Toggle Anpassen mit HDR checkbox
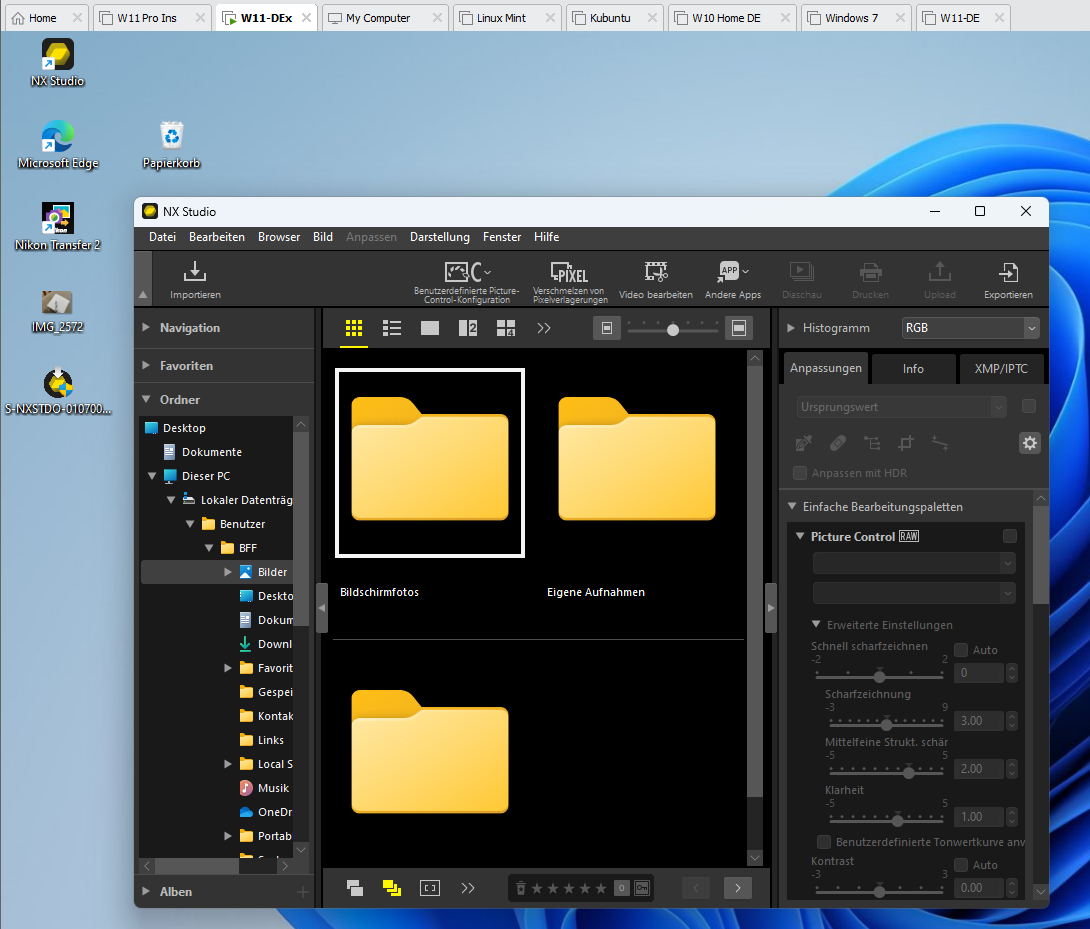1090x929 pixels. coord(800,473)
